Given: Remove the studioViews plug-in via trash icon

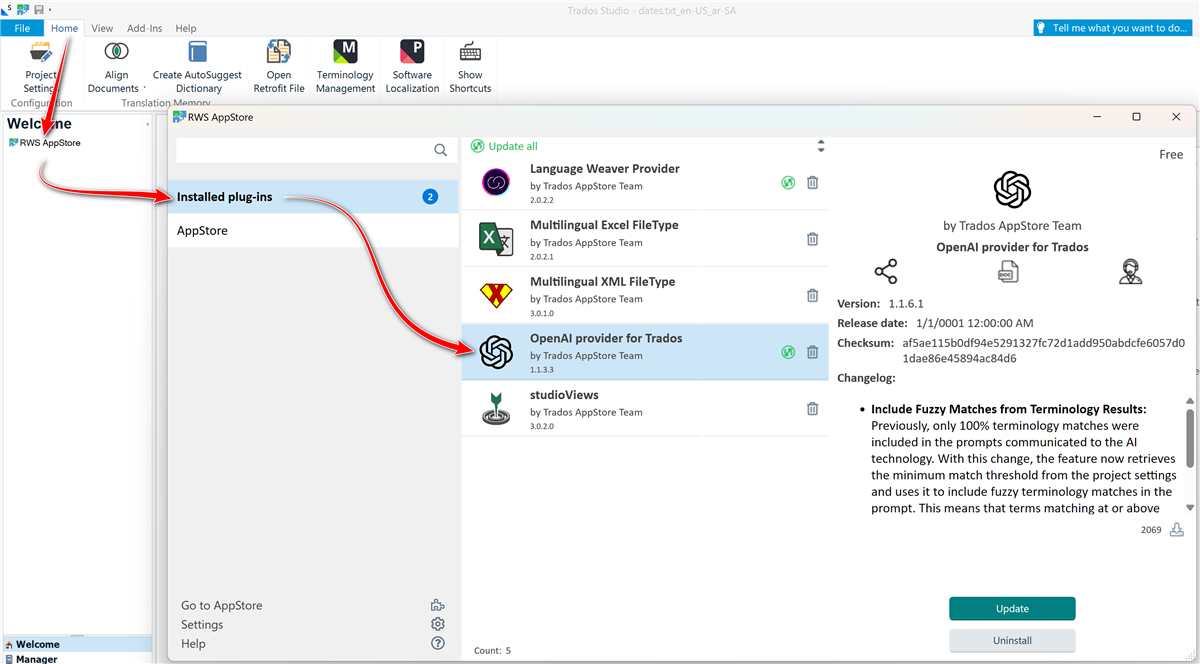Looking at the screenshot, I should click(x=812, y=409).
